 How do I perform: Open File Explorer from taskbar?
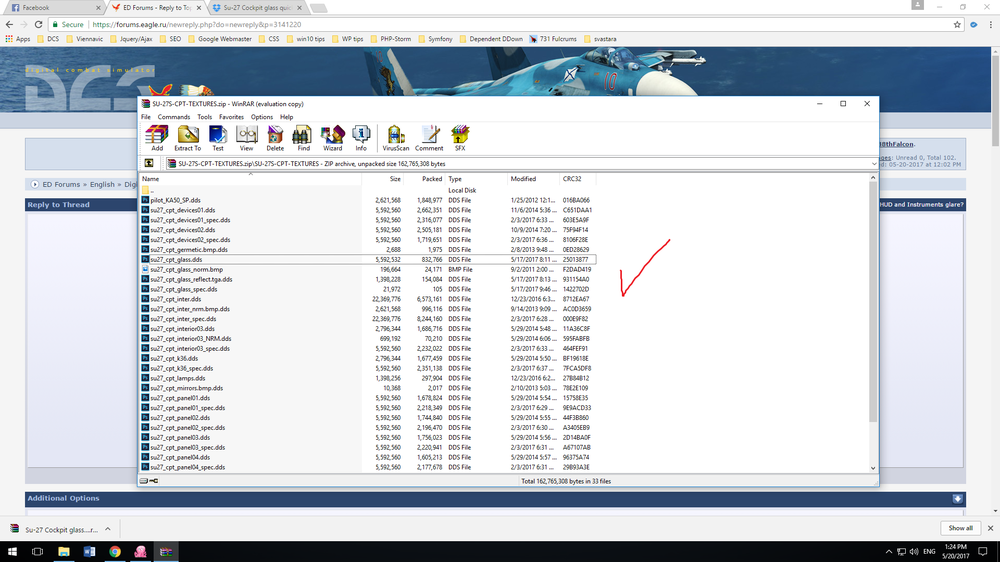pos(64,552)
